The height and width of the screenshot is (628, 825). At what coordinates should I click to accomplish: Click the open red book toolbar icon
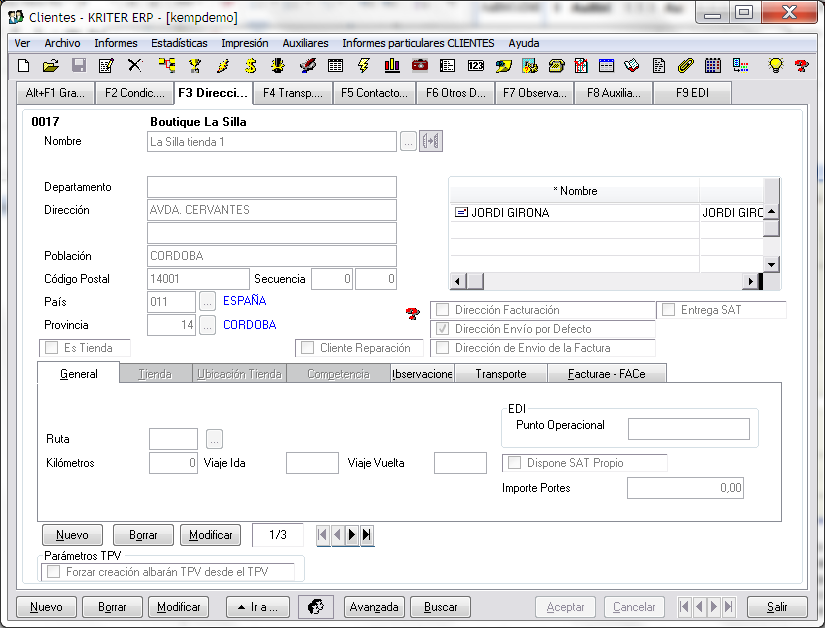pos(631,66)
